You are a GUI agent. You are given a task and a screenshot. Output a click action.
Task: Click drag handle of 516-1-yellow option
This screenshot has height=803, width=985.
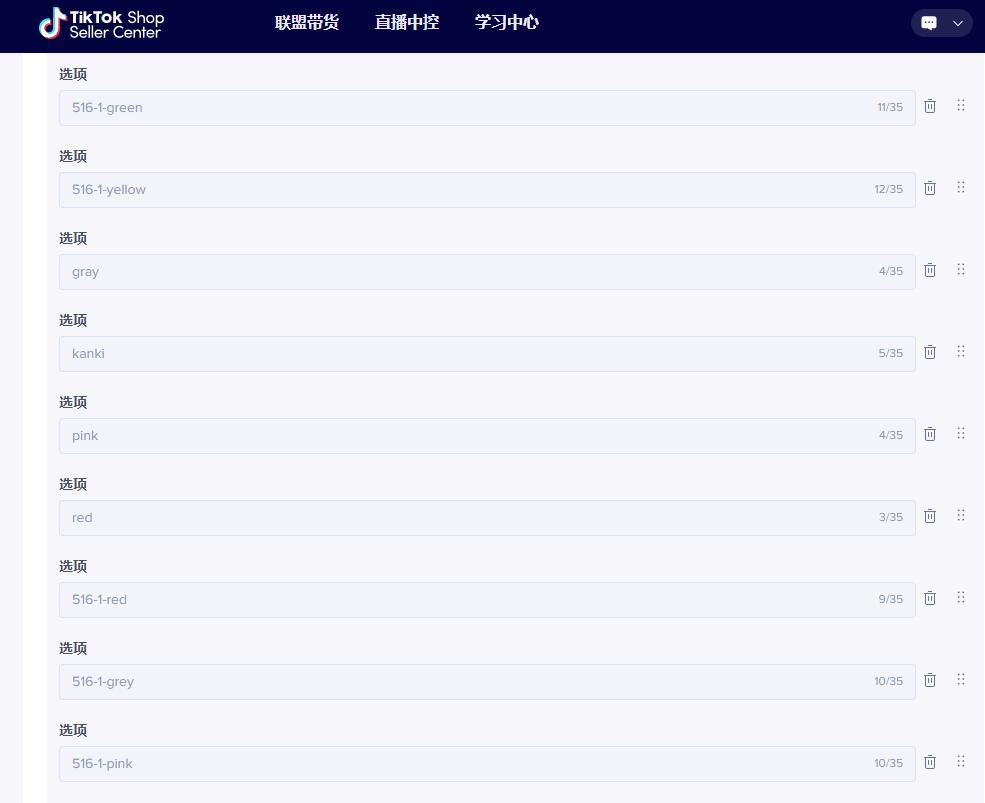pyautogui.click(x=961, y=187)
